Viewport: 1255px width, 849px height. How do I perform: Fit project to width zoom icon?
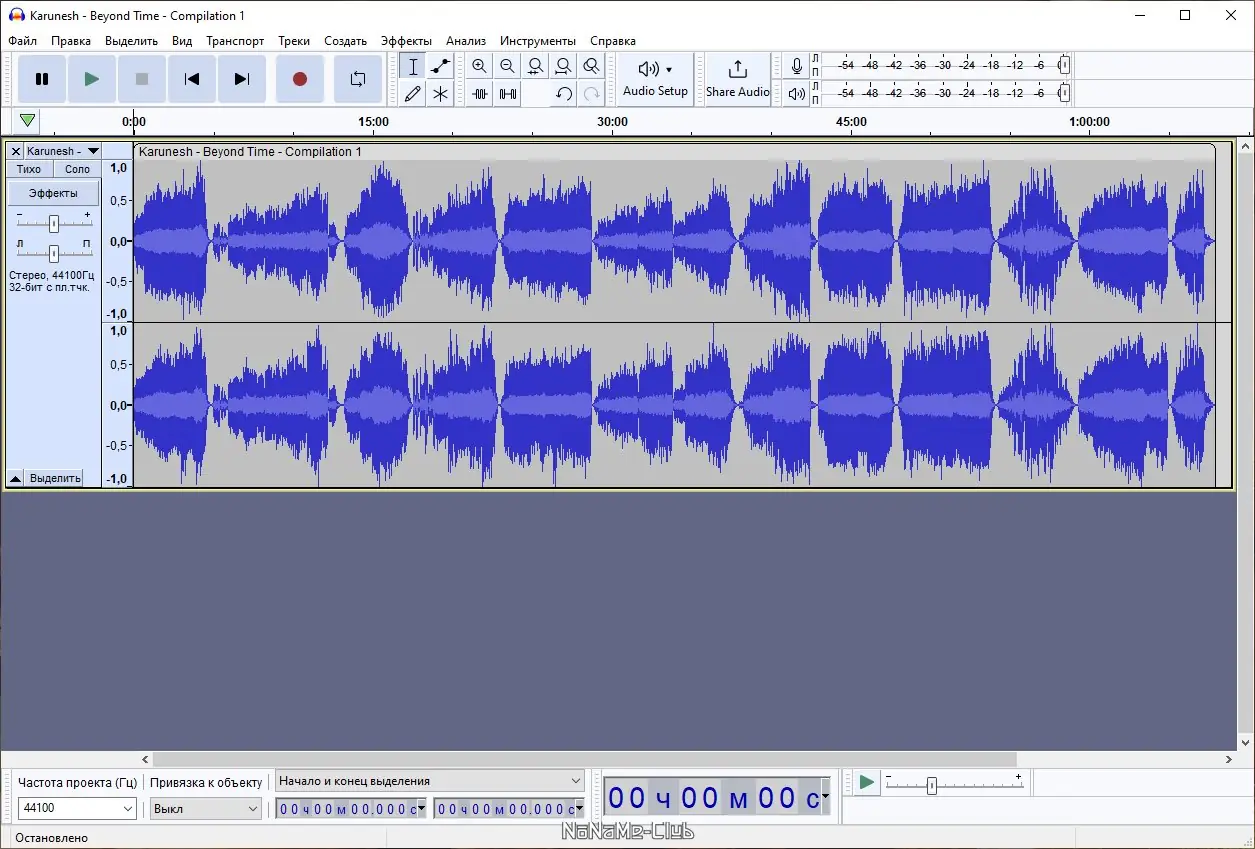tap(564, 67)
